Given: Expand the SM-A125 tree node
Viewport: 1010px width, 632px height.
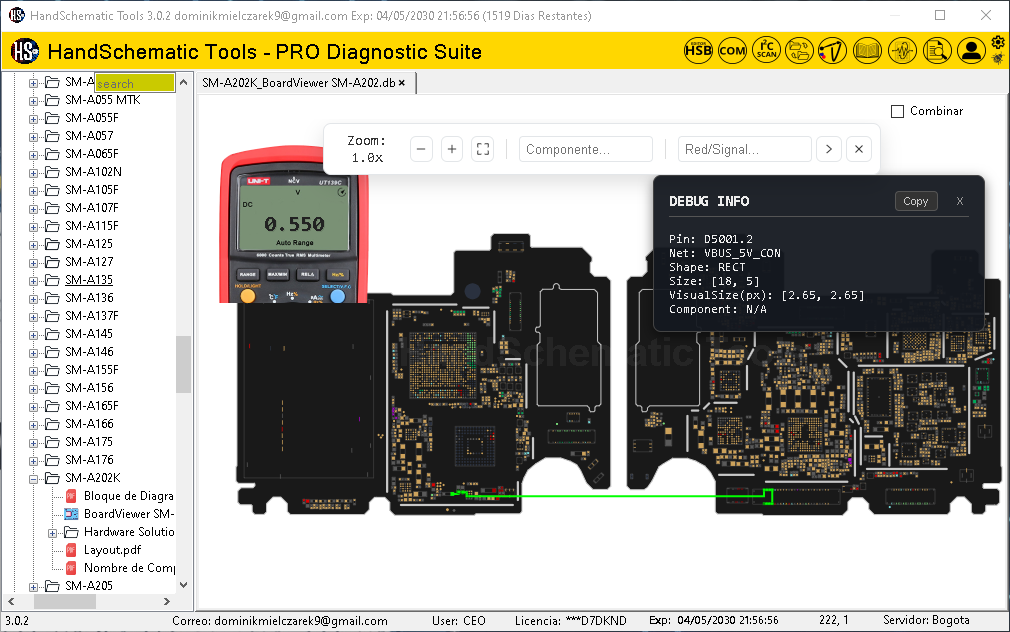Looking at the screenshot, I should pyautogui.click(x=33, y=245).
